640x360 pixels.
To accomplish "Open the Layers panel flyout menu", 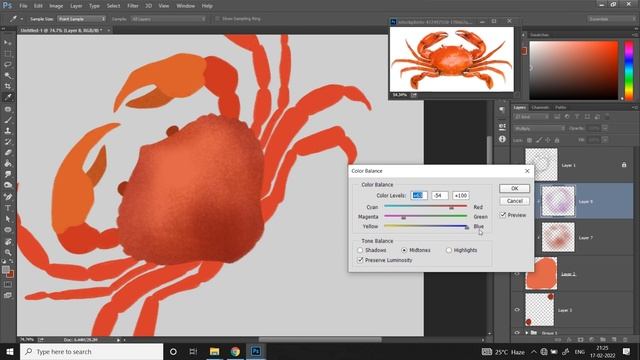I will pyautogui.click(x=635, y=107).
